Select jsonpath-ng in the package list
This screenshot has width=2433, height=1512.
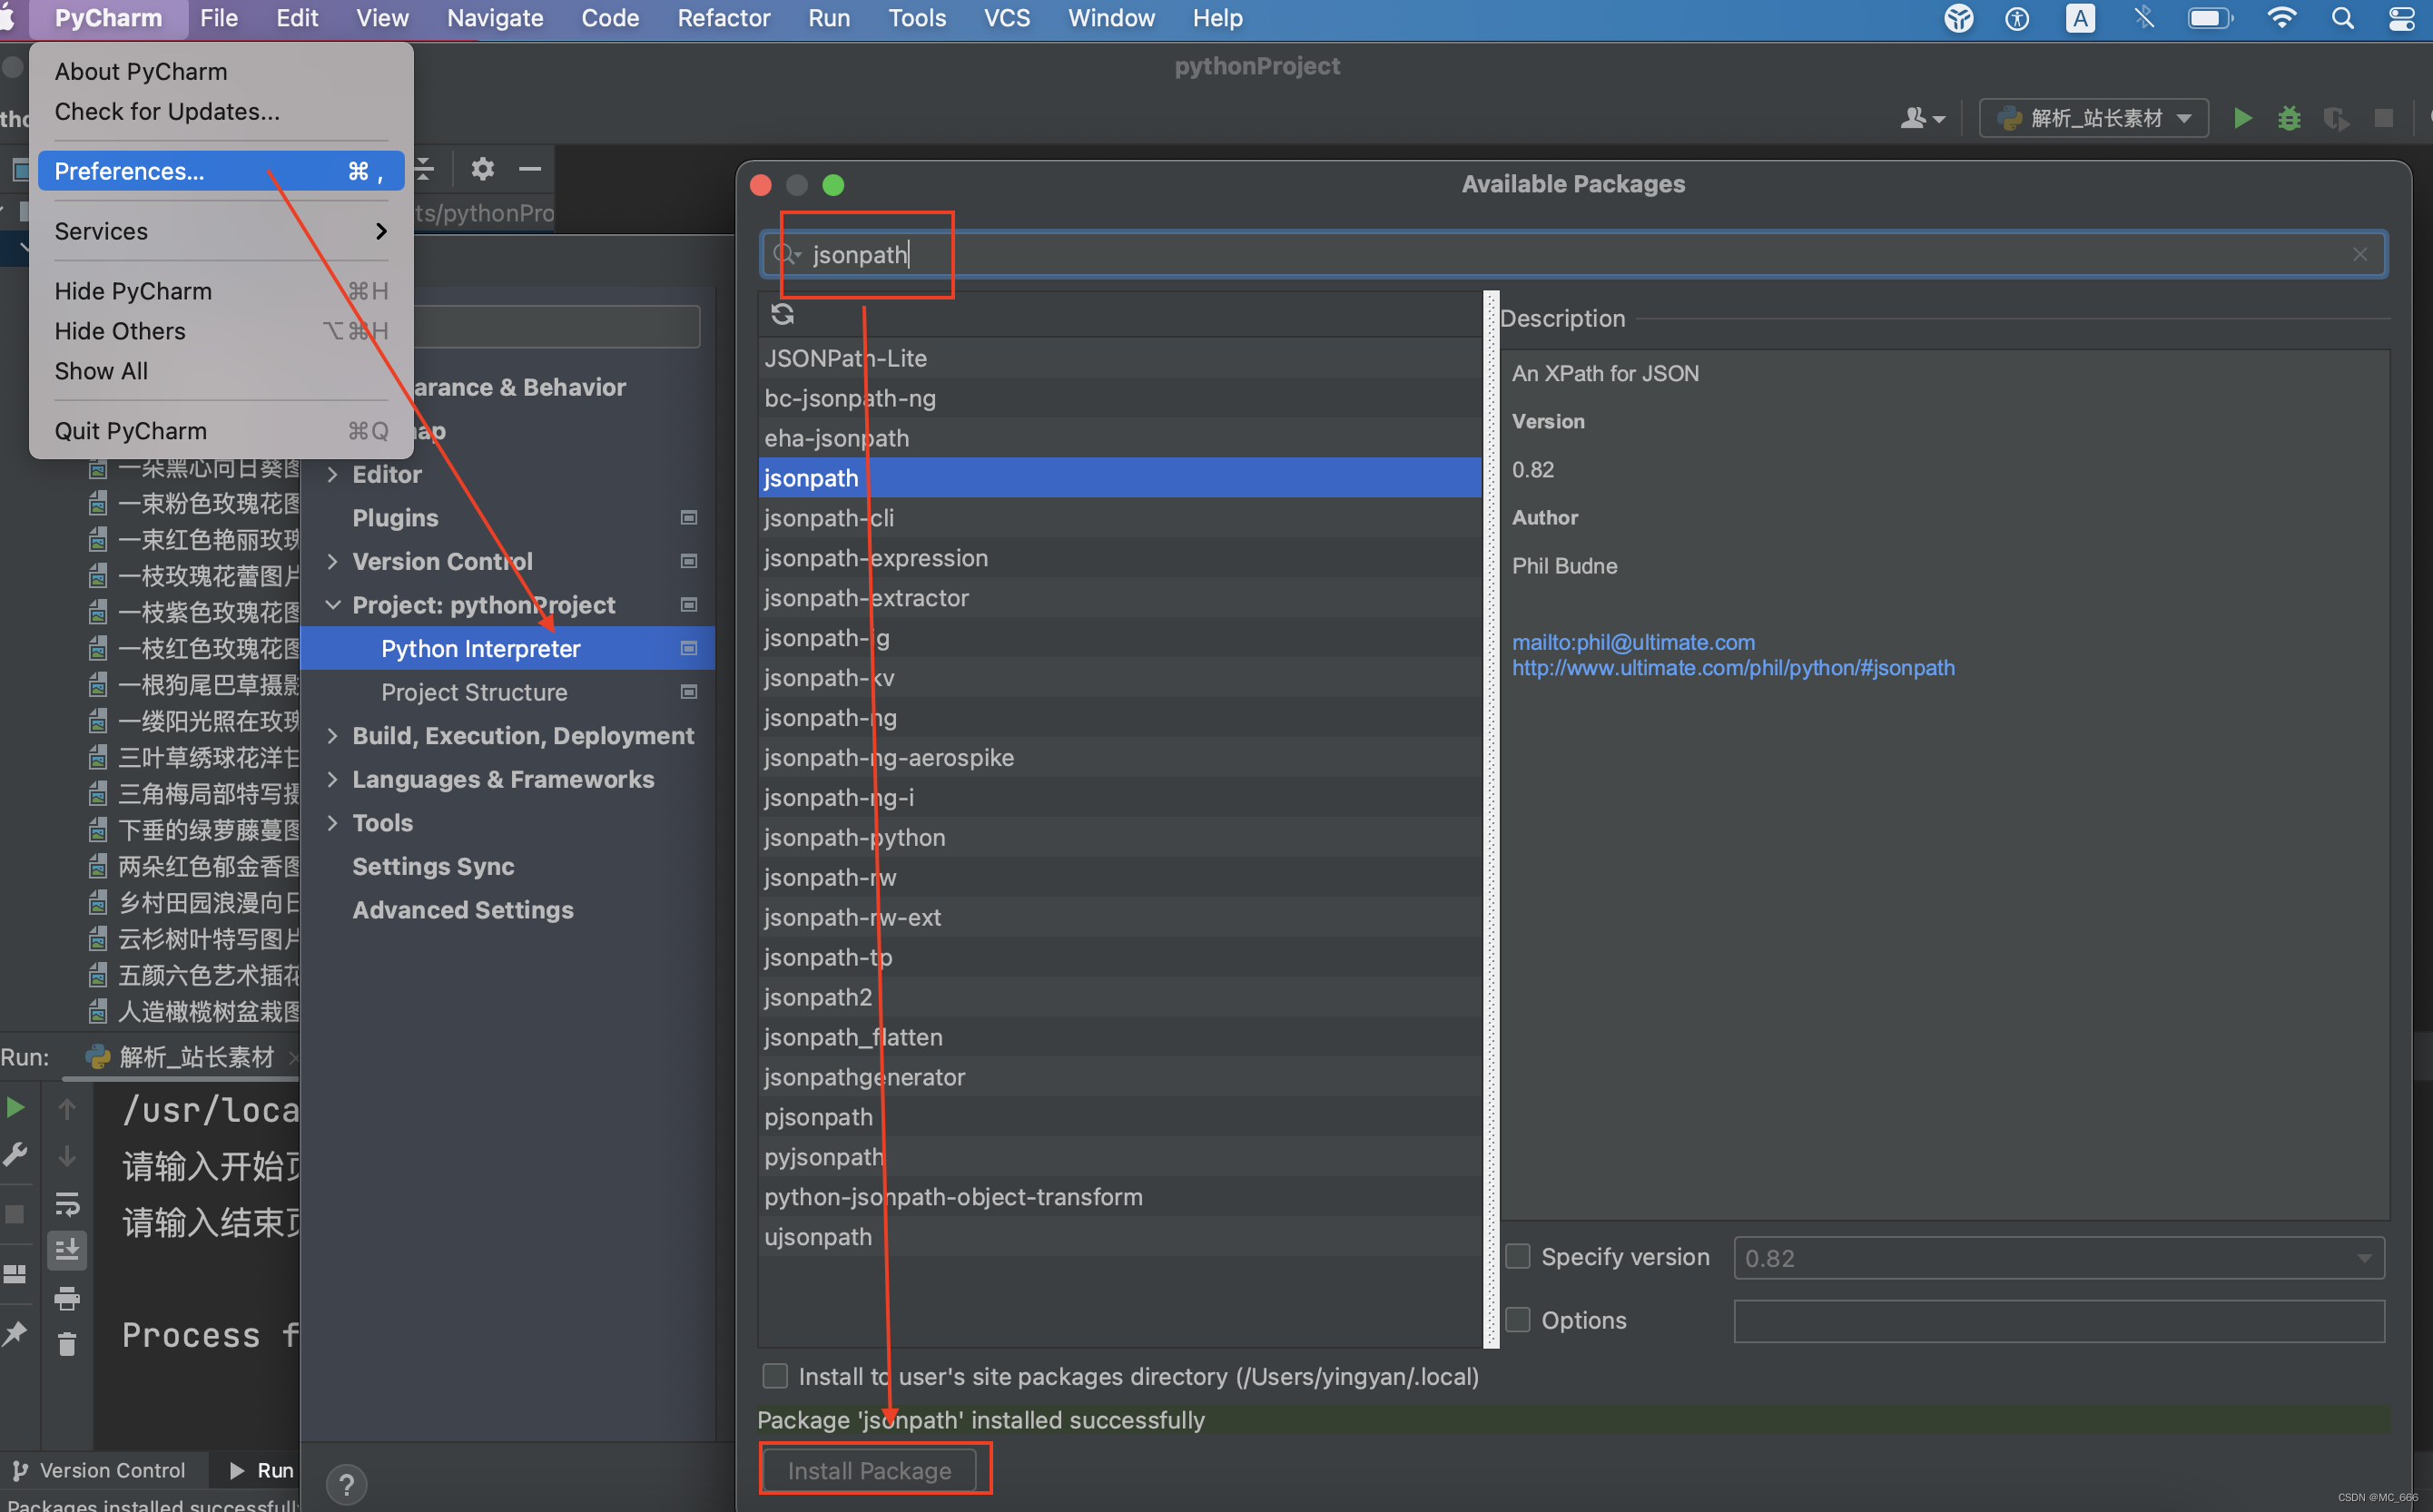tap(830, 718)
